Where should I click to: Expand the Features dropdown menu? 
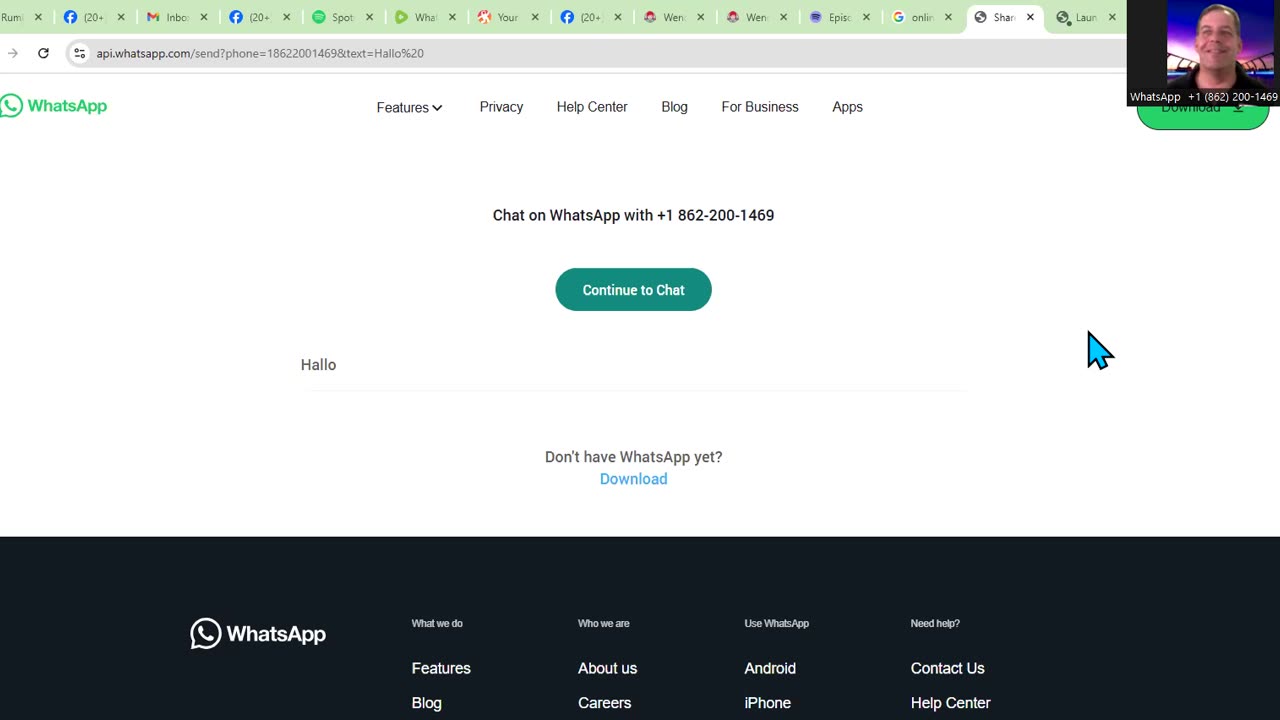409,107
